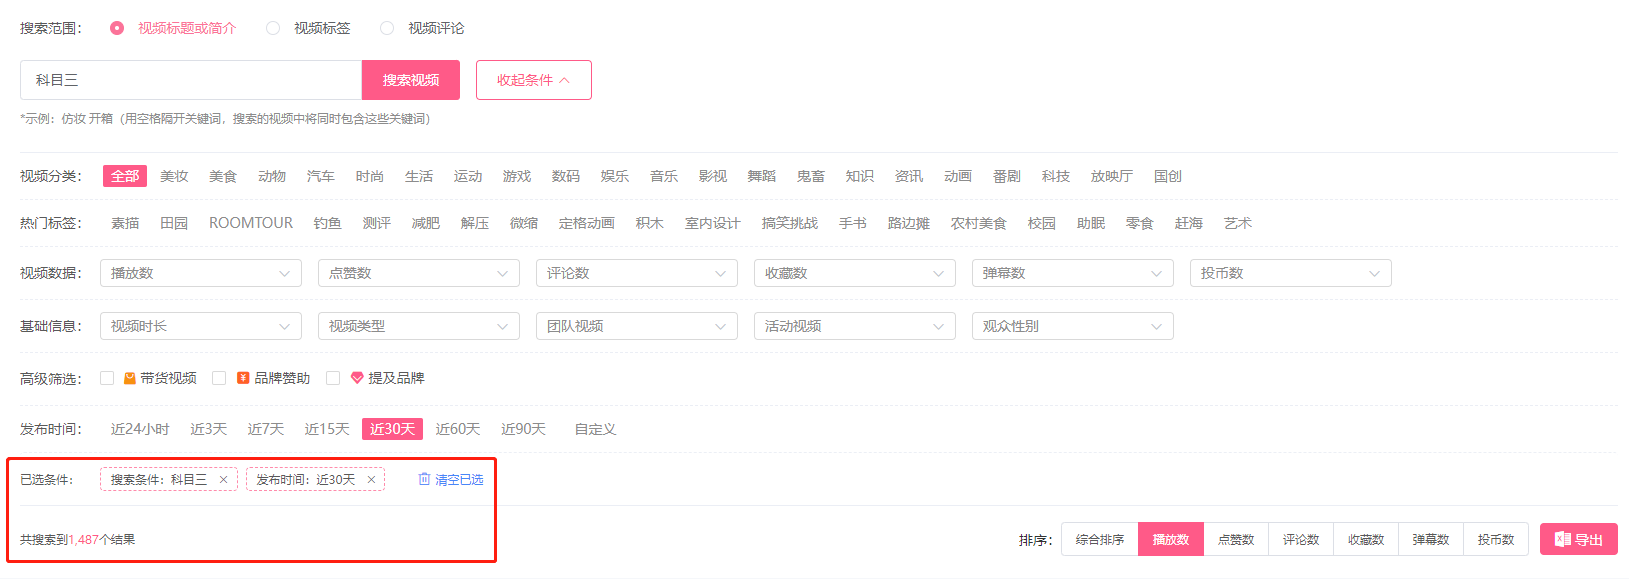1629x579 pixels.
Task: Expand the 视频时长 dropdown
Action: [201, 326]
